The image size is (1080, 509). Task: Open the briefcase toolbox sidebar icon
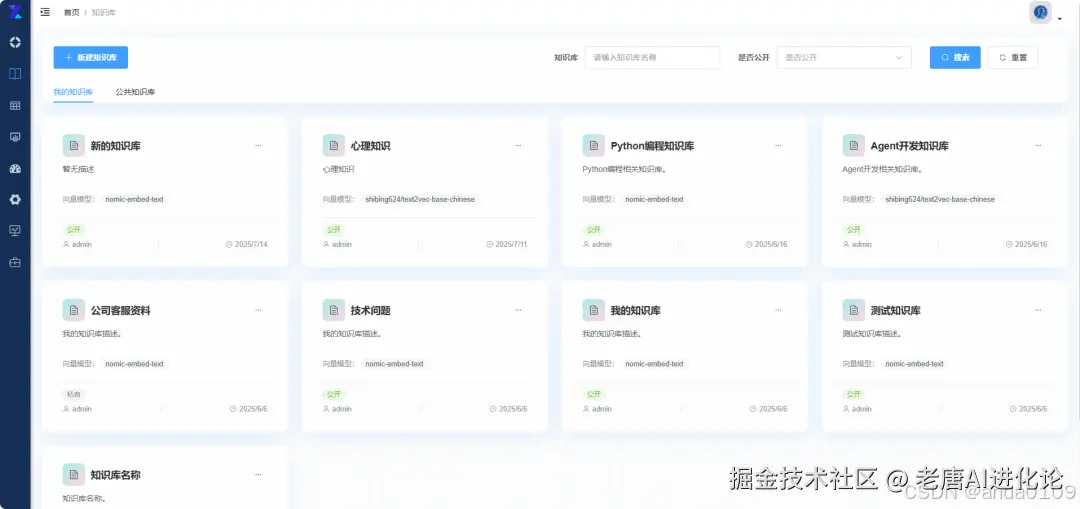pyautogui.click(x=15, y=262)
